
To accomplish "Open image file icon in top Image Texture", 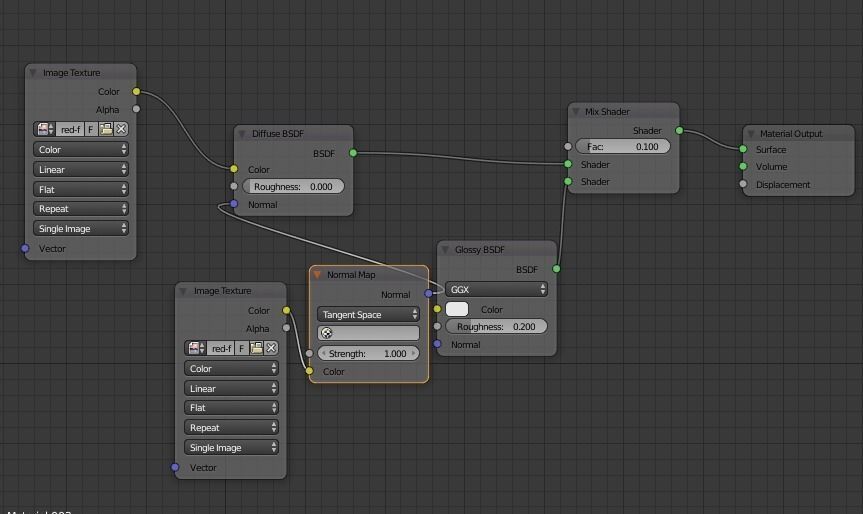I will 106,129.
